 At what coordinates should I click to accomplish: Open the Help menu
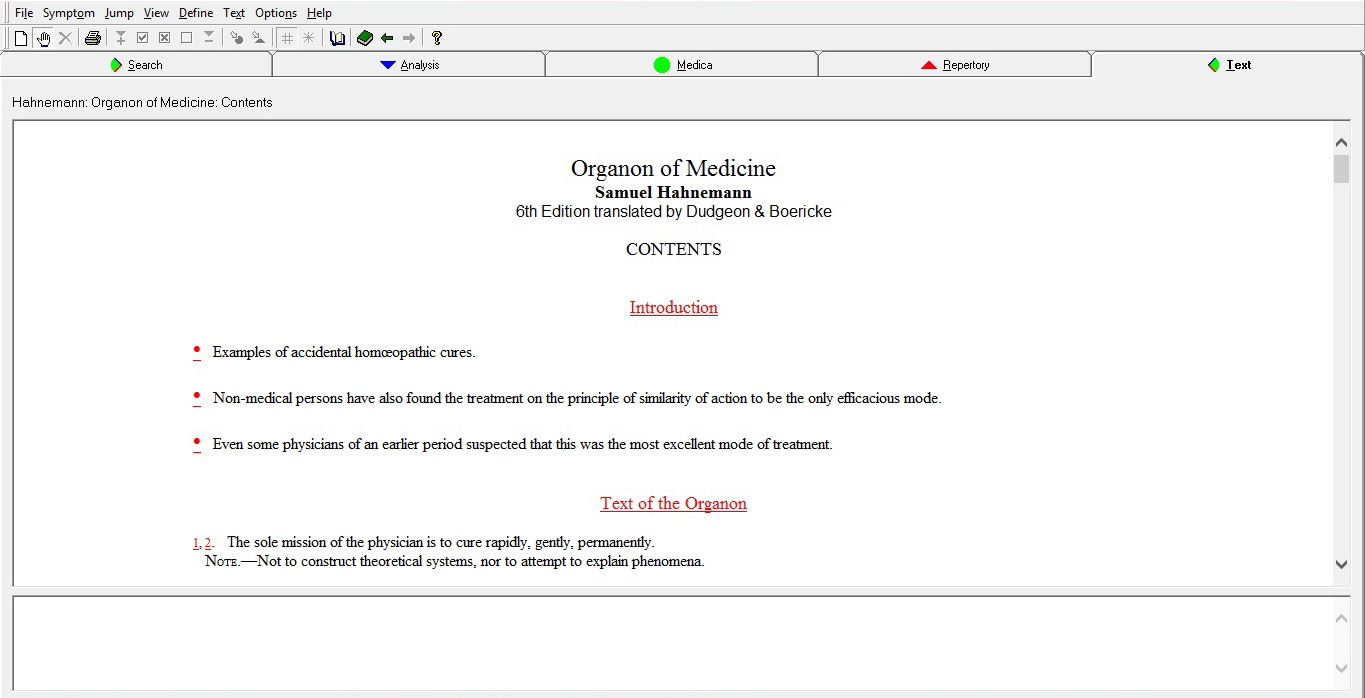point(319,13)
